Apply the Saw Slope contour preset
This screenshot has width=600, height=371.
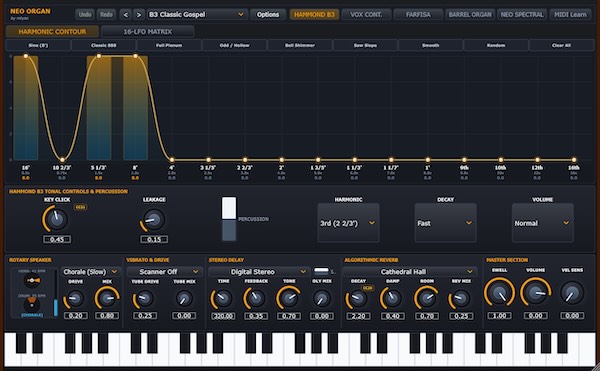[x=365, y=45]
